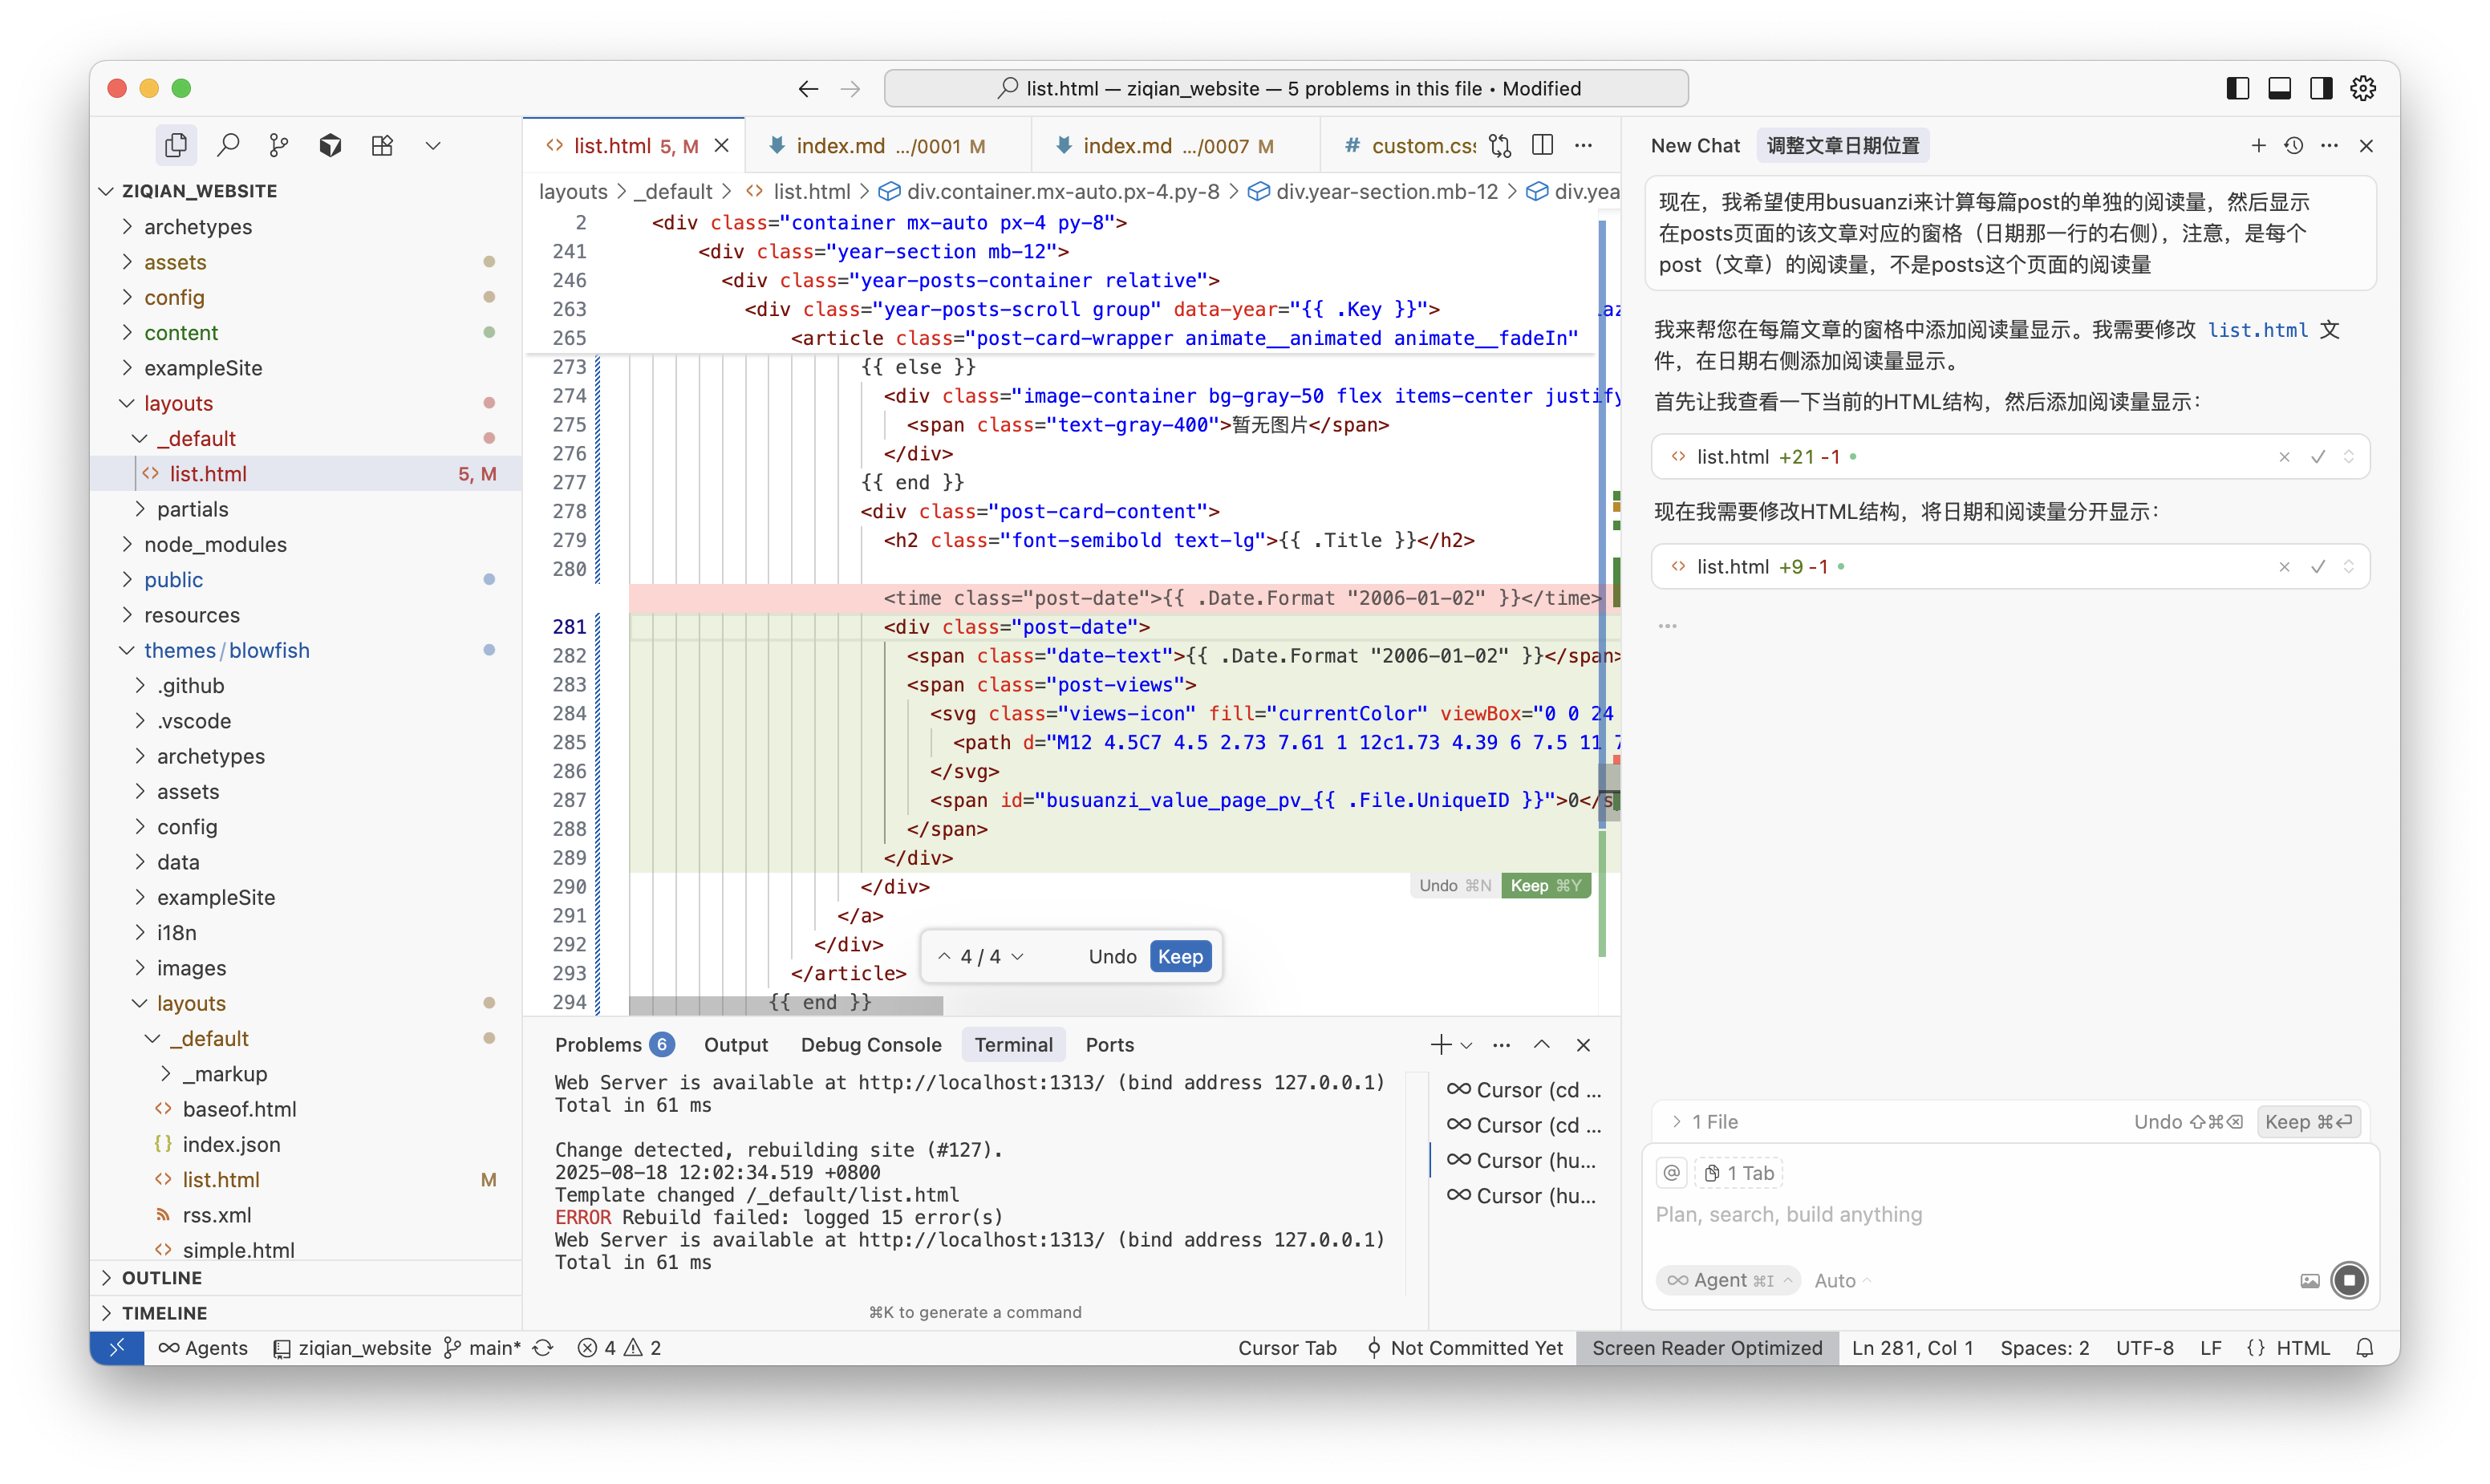Viewport: 2490px width, 1484px height.
Task: Expand the TIMELINE section
Action: (x=307, y=1313)
